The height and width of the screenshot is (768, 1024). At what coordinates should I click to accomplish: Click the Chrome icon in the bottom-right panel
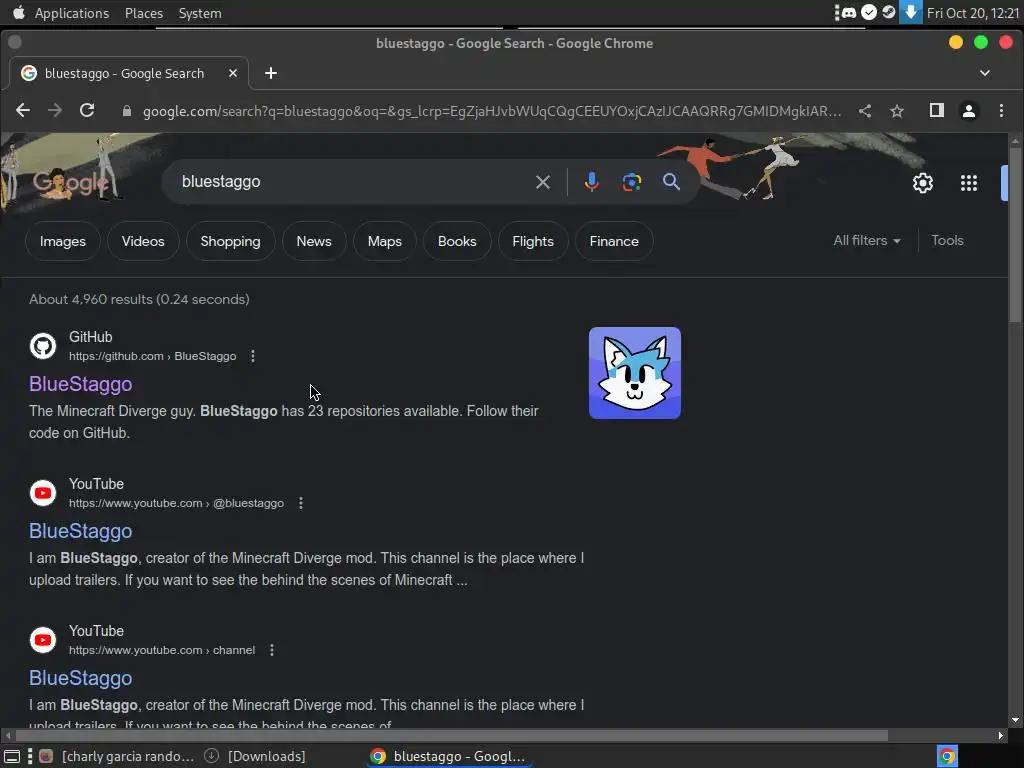(947, 756)
